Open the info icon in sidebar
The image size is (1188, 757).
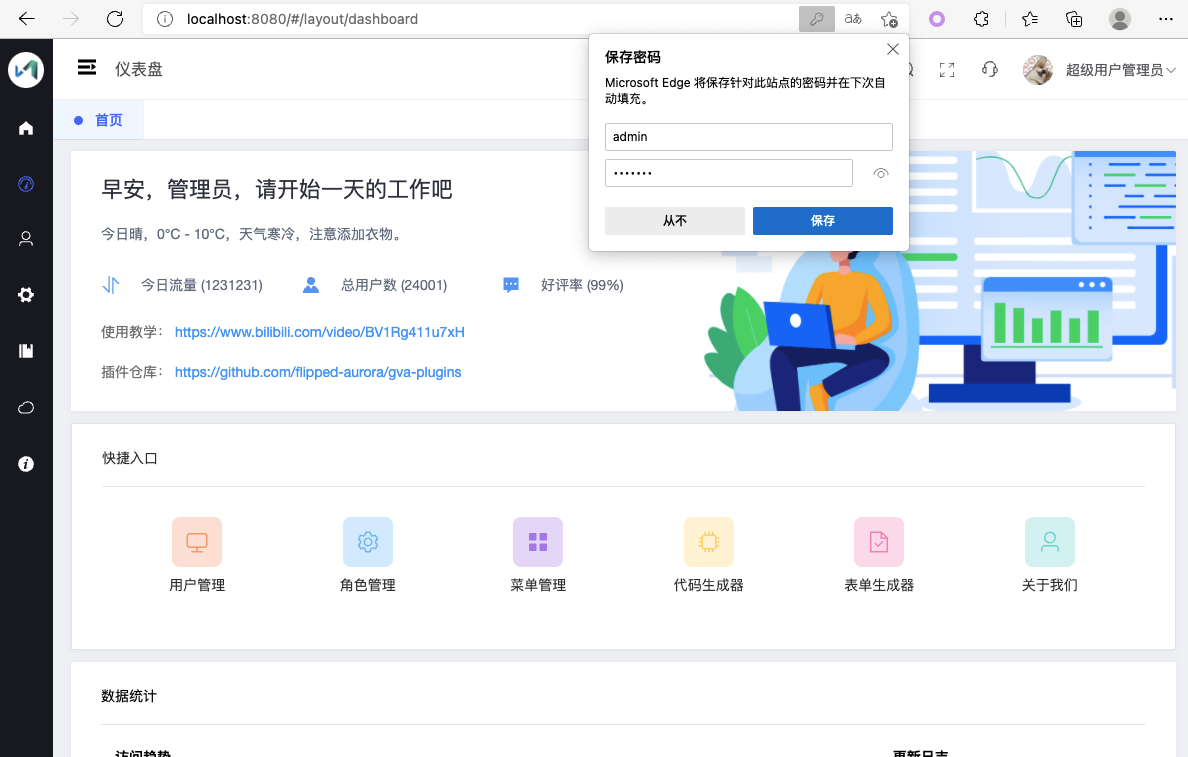click(x=26, y=464)
